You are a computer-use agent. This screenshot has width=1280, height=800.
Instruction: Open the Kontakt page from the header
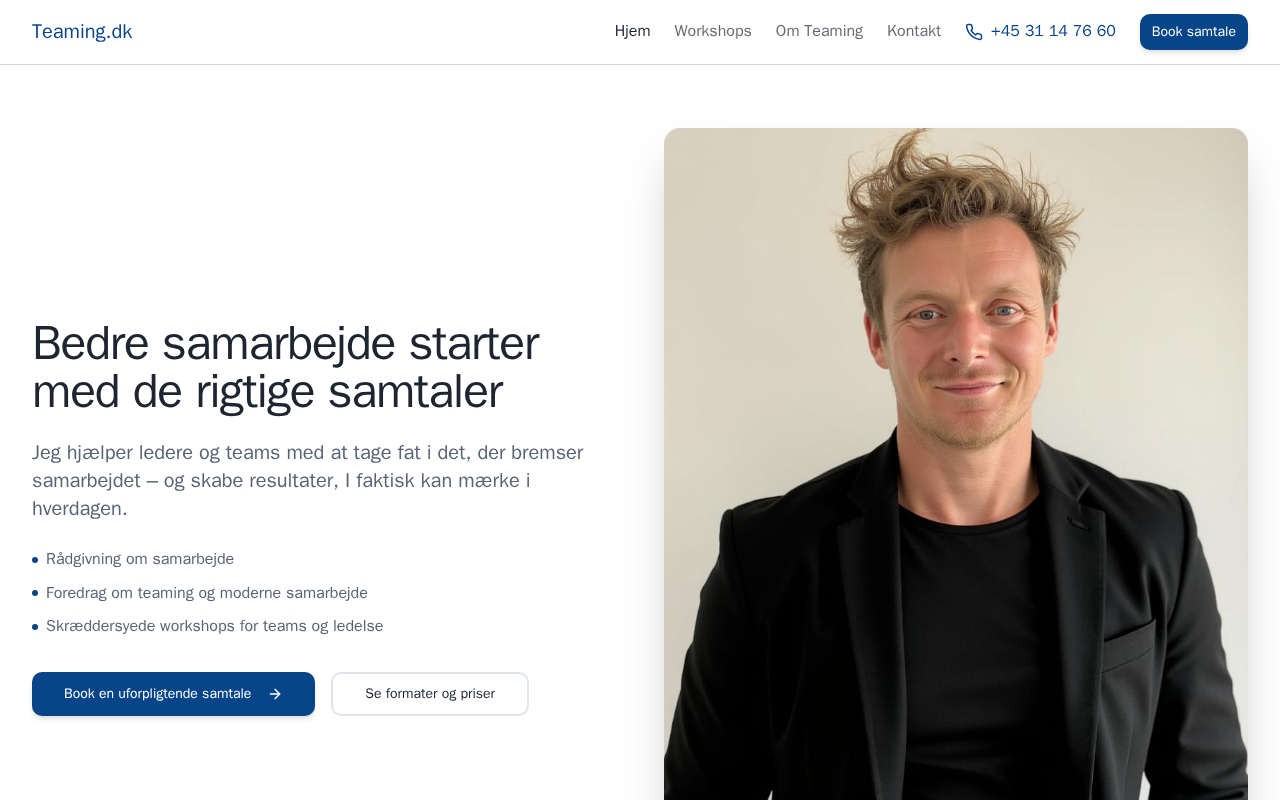(x=914, y=31)
